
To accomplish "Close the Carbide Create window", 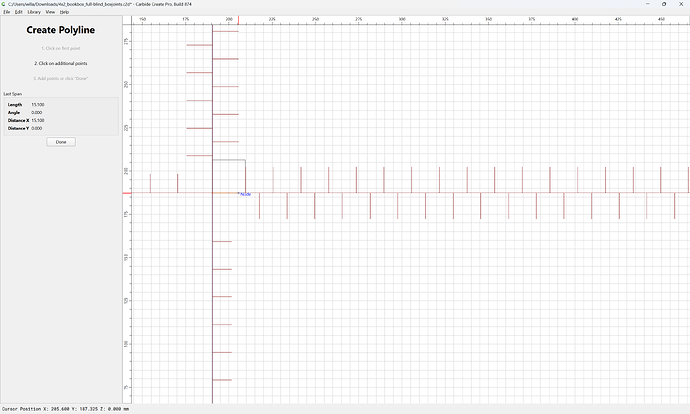I will point(681,4).
